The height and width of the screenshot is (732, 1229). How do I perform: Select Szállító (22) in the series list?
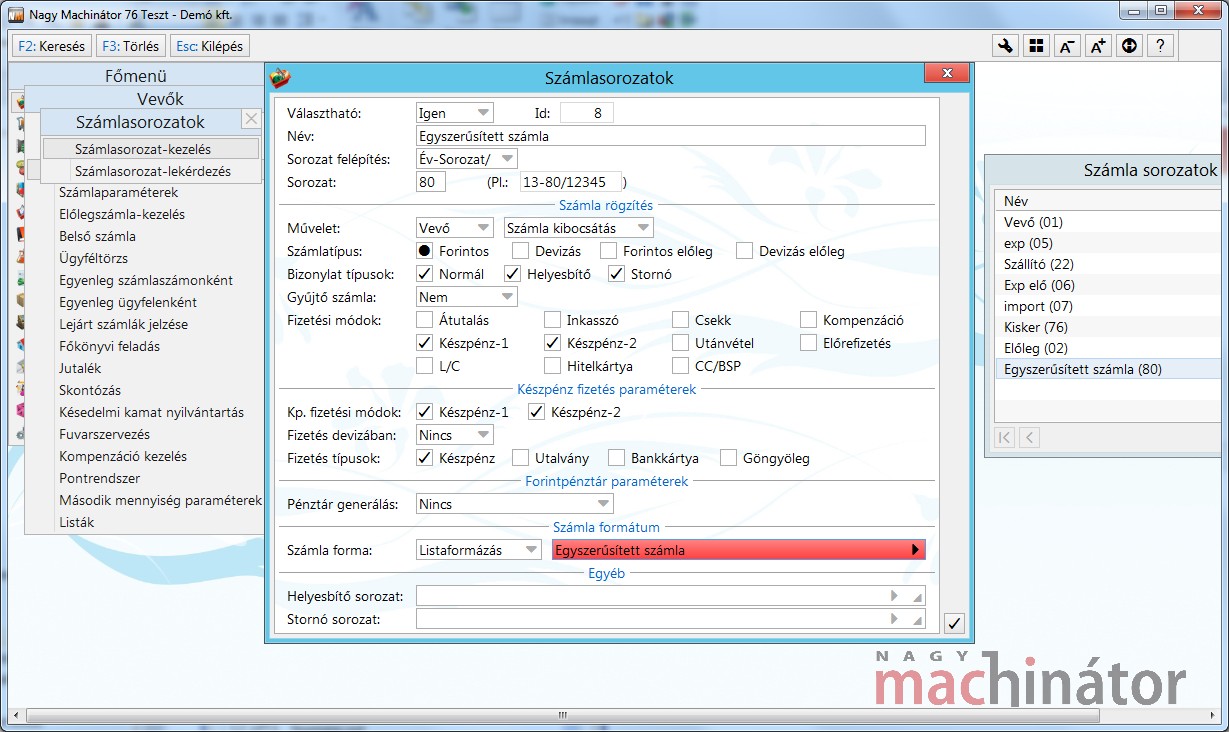pyautogui.click(x=1110, y=264)
